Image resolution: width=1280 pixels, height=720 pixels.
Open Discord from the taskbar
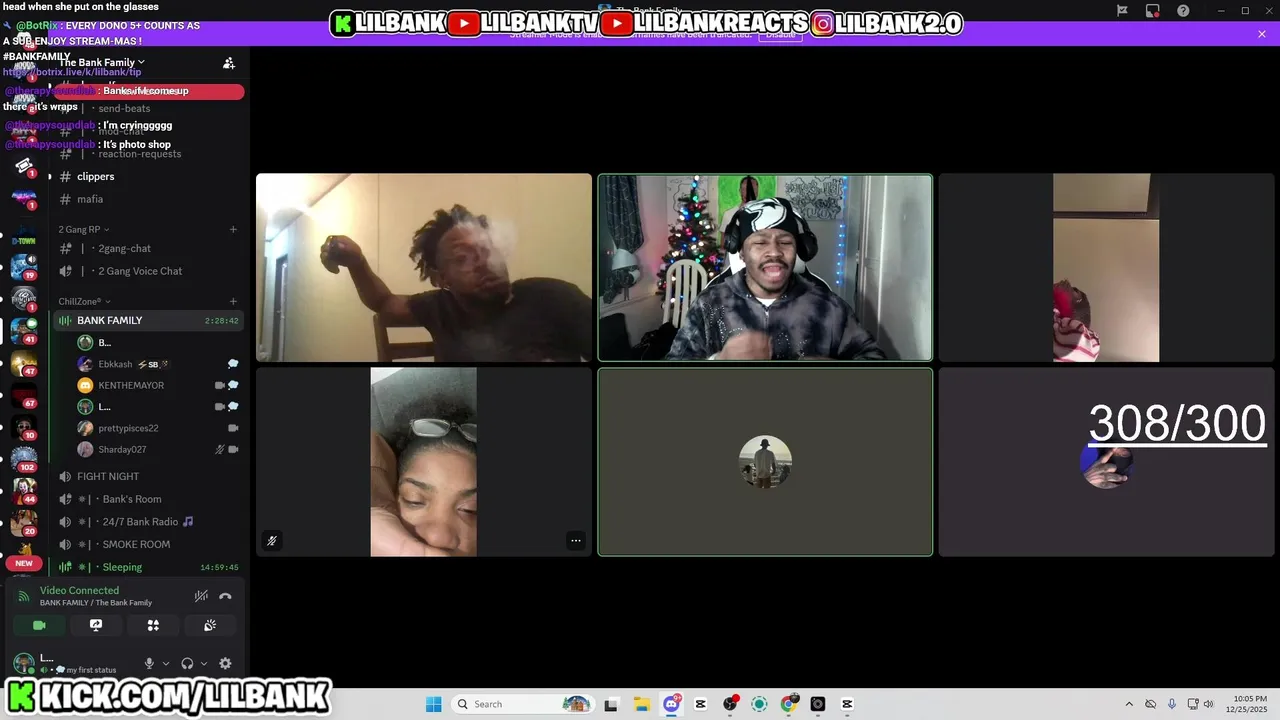(671, 704)
